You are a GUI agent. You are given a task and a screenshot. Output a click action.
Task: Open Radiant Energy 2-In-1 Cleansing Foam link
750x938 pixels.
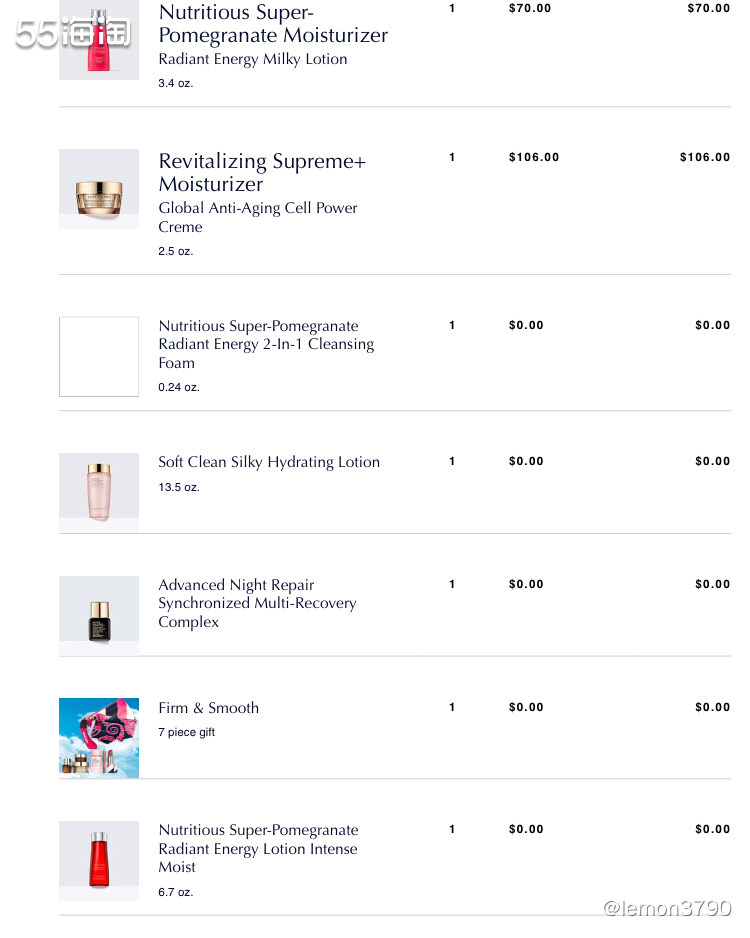[266, 344]
